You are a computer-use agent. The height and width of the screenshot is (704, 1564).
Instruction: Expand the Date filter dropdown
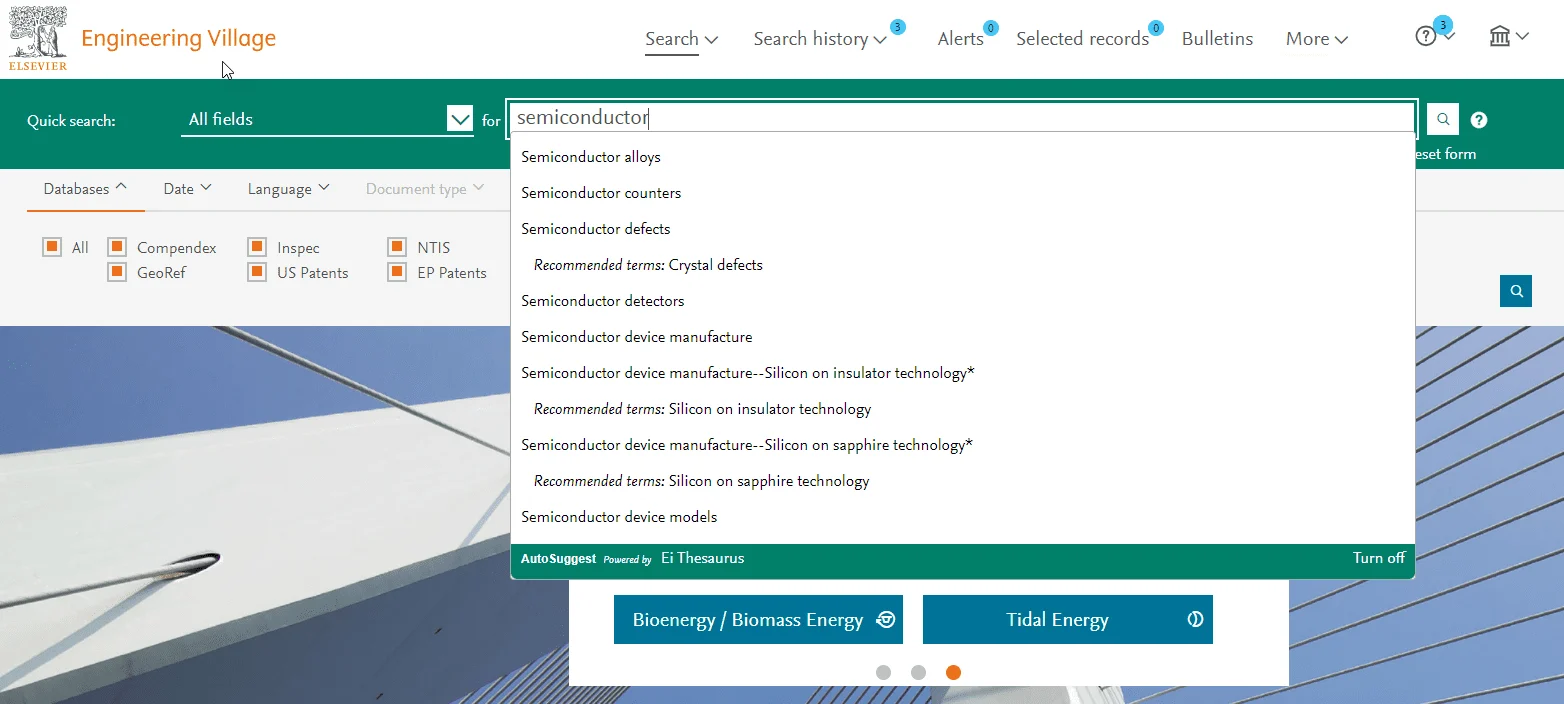click(186, 188)
